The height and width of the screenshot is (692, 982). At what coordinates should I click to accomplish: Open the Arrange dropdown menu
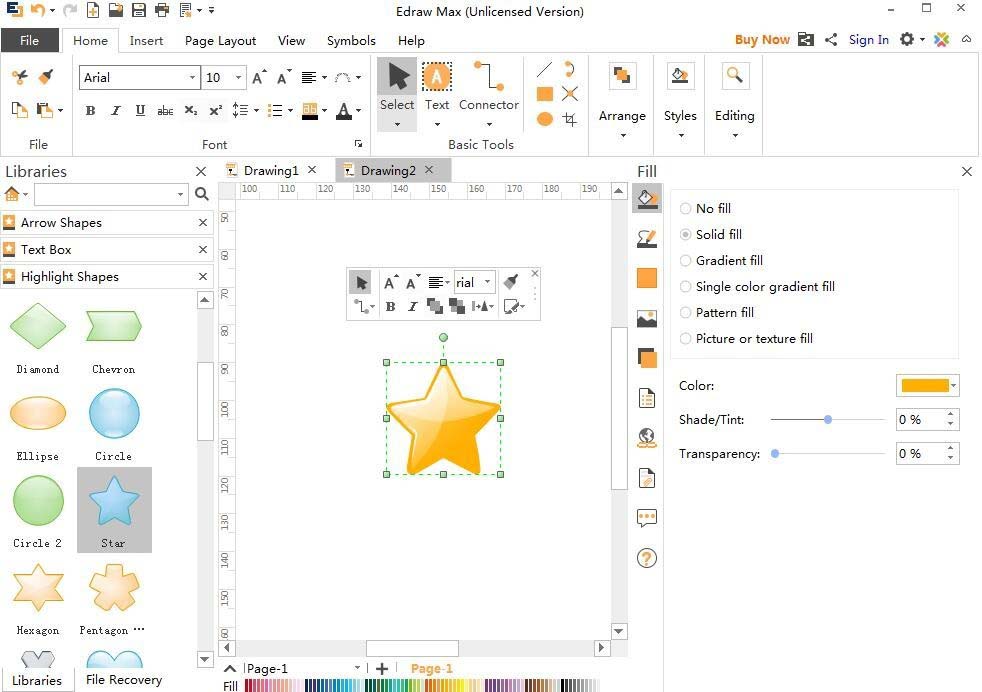coord(622,116)
